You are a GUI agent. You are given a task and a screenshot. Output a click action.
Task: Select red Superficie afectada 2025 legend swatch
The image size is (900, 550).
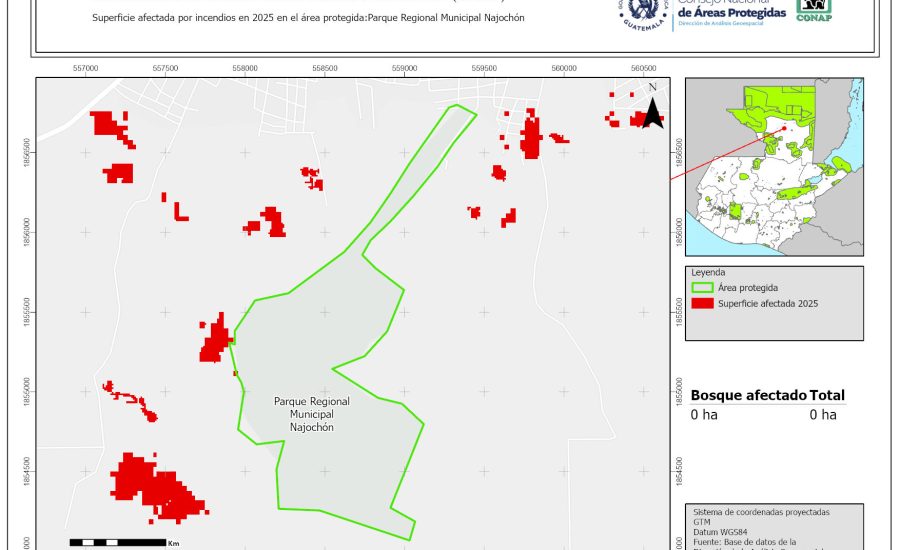pyautogui.click(x=702, y=303)
